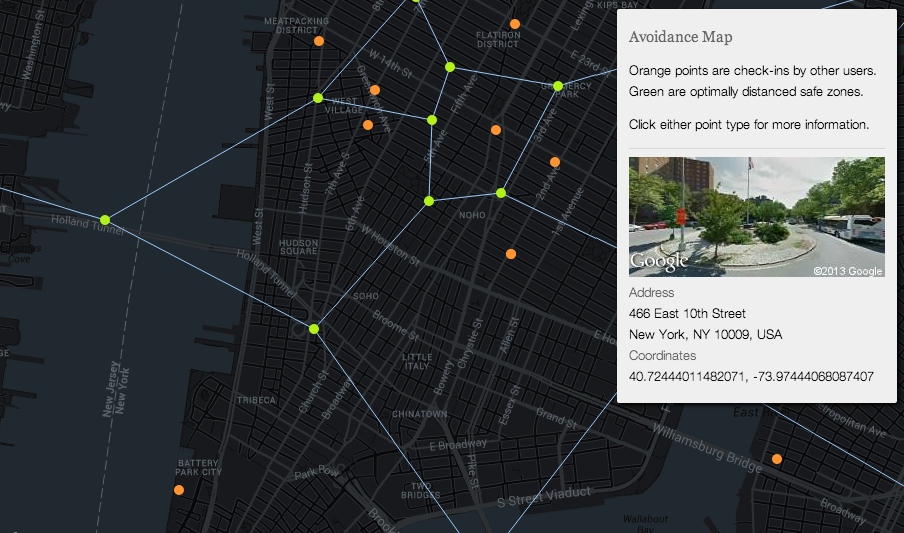Click the ©2013 Google copyright notice
The height and width of the screenshot is (533, 904).
click(848, 271)
